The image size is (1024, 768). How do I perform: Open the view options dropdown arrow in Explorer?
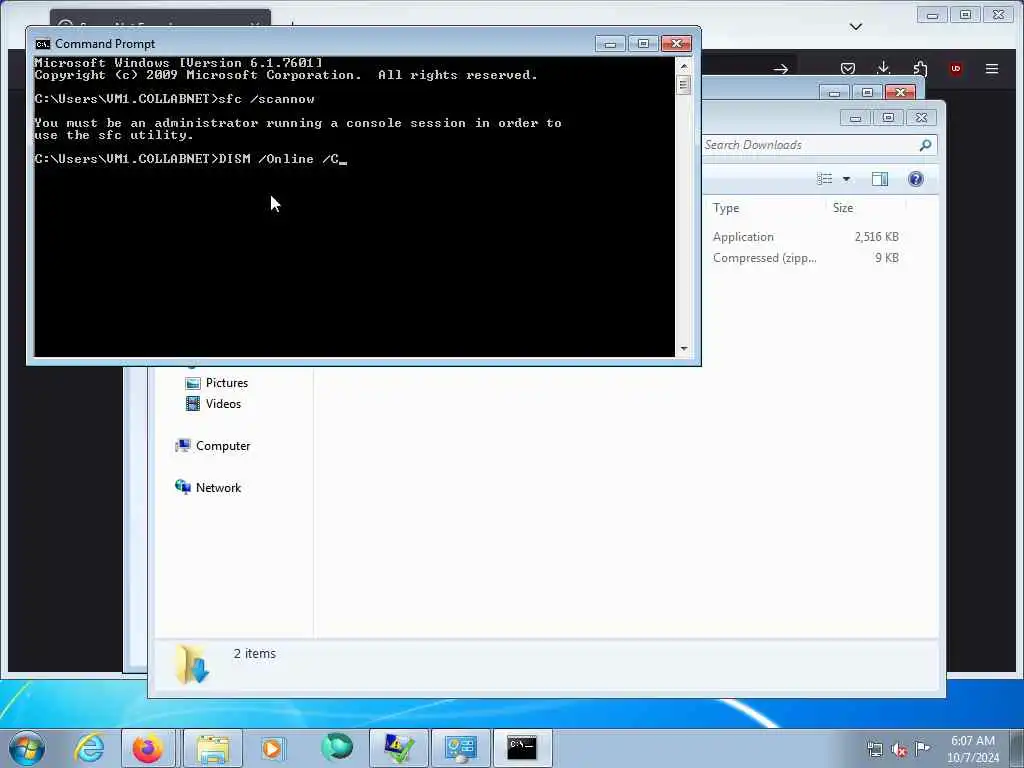(846, 179)
